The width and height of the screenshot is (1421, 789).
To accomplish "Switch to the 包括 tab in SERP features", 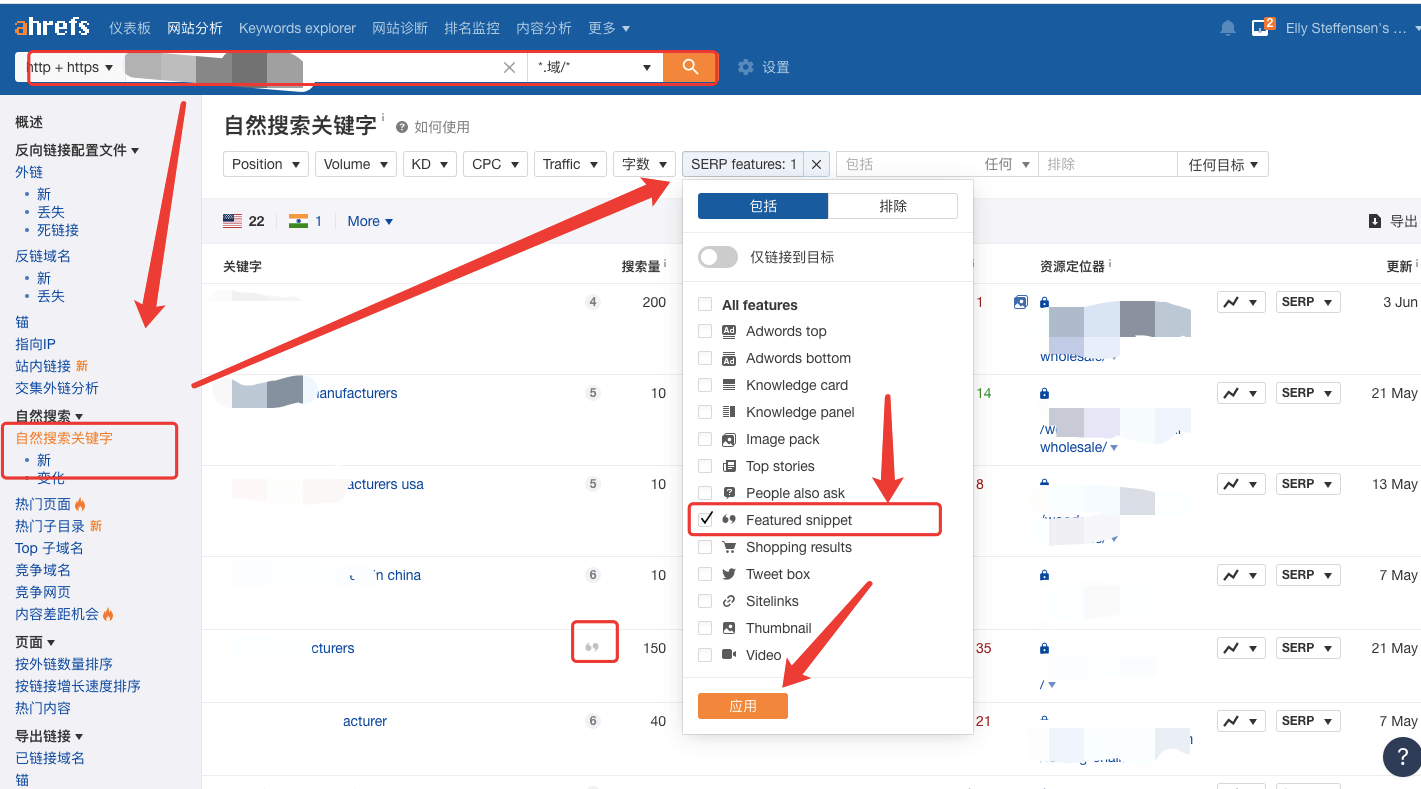I will [x=763, y=206].
